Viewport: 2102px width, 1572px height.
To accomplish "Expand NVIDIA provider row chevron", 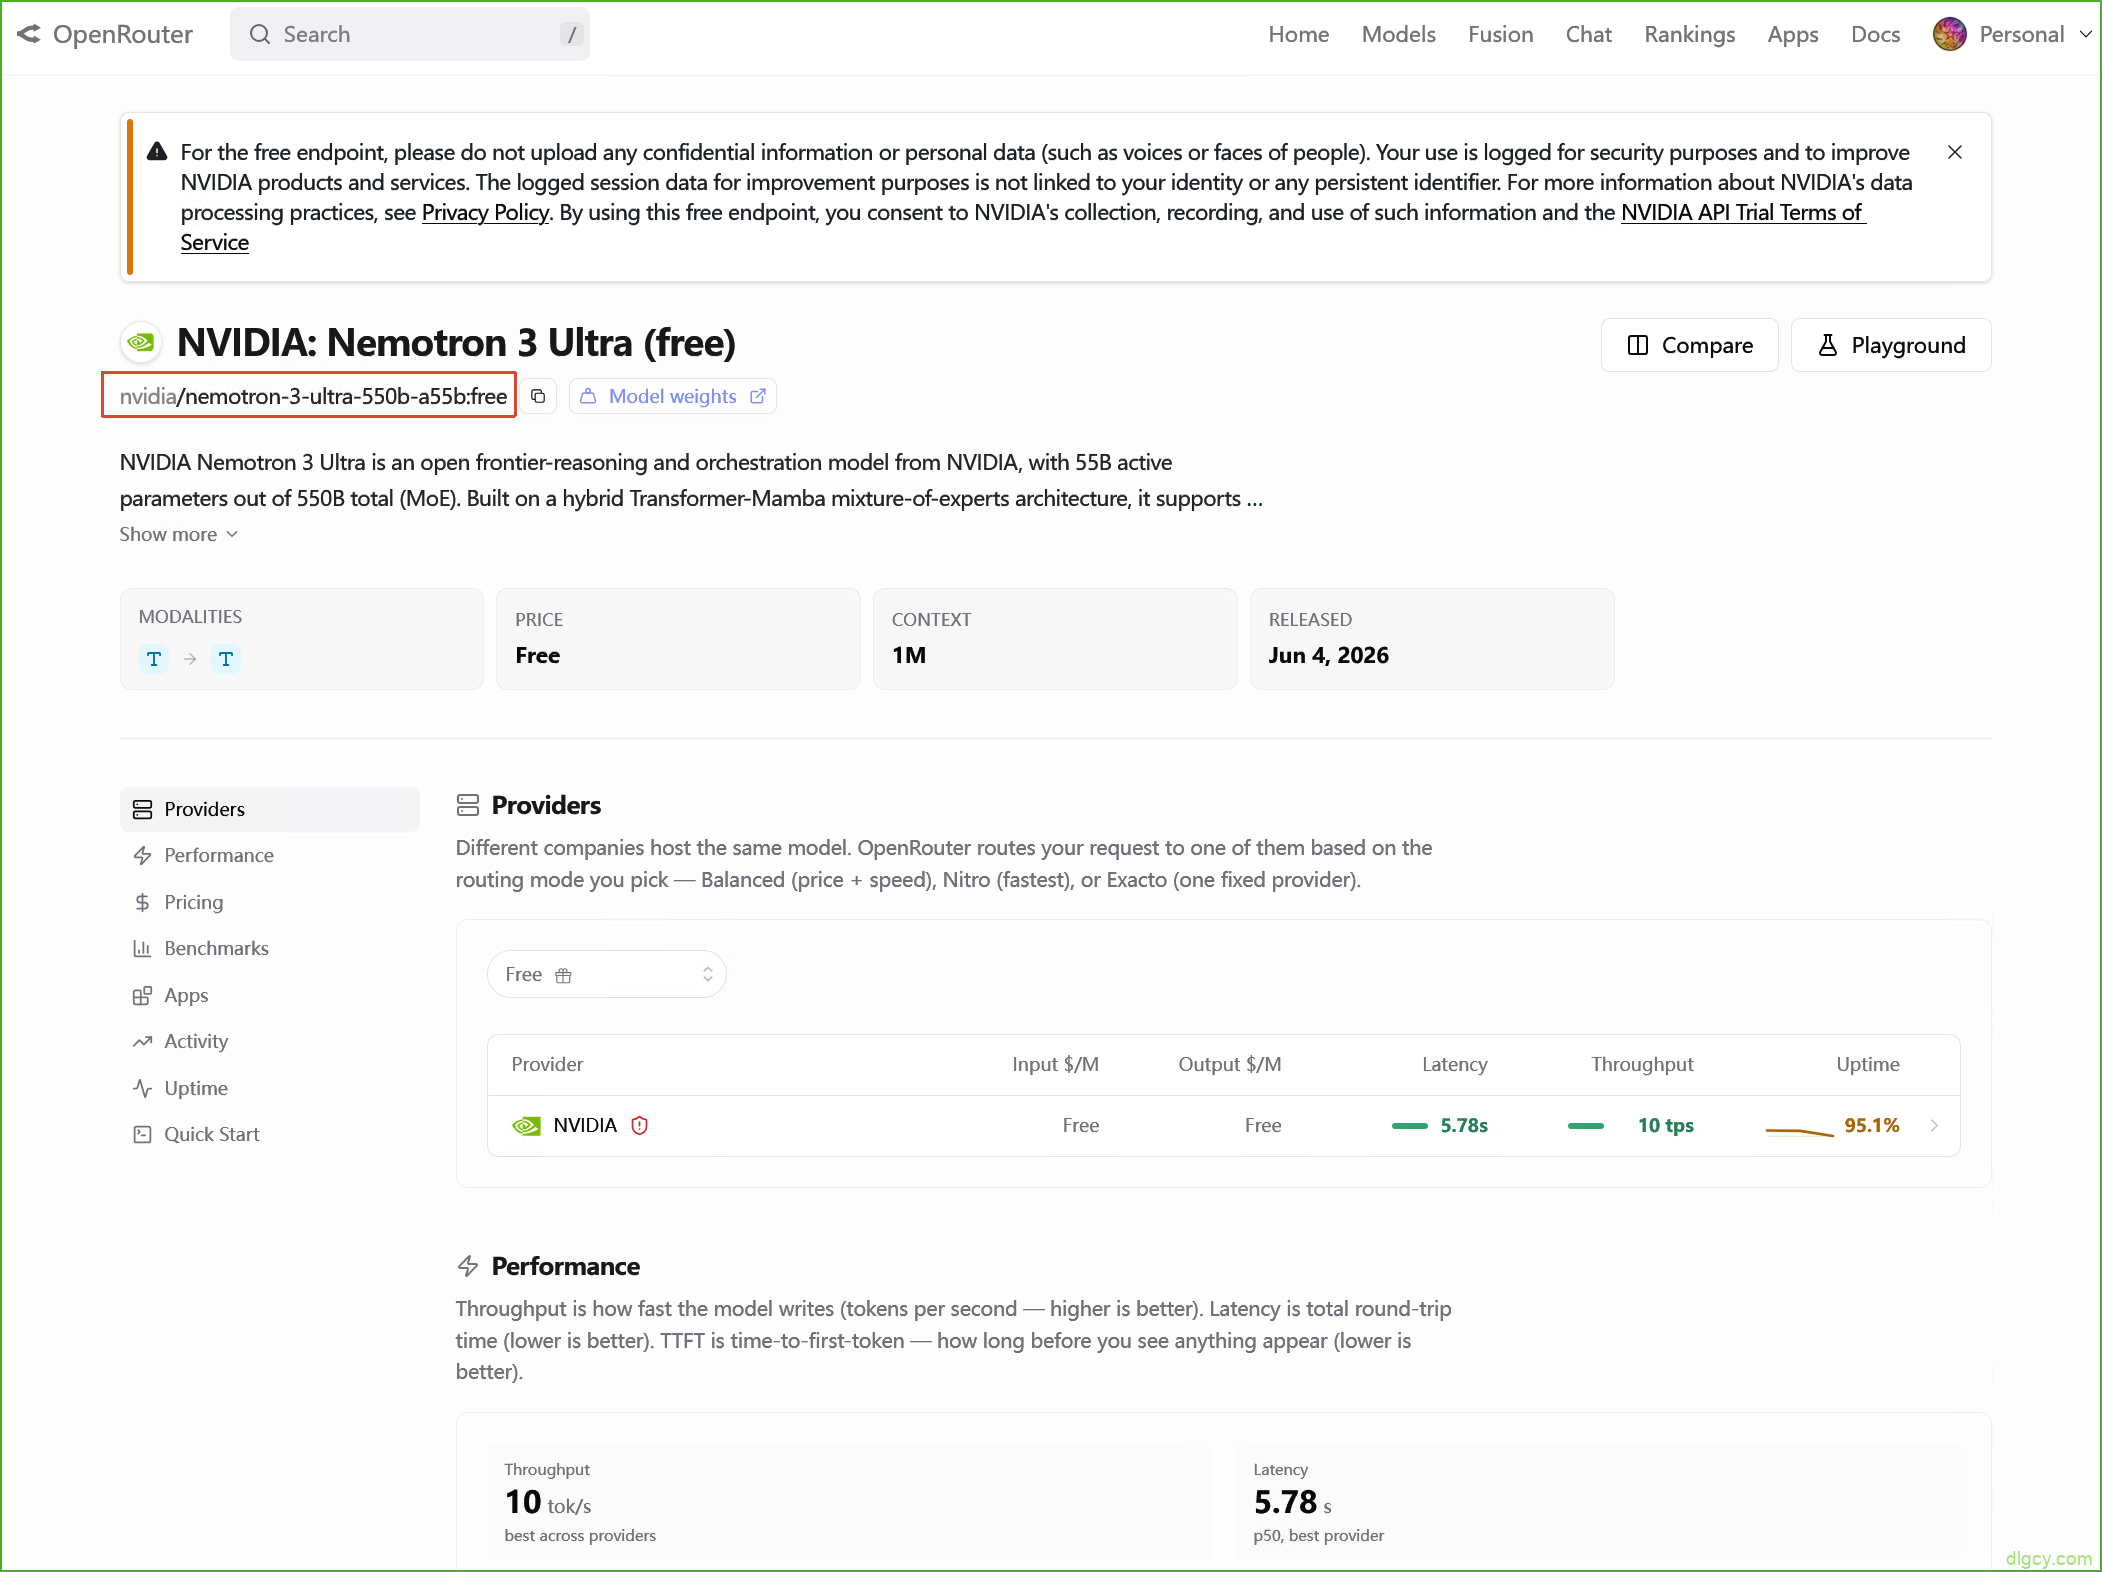I will coord(1935,1125).
